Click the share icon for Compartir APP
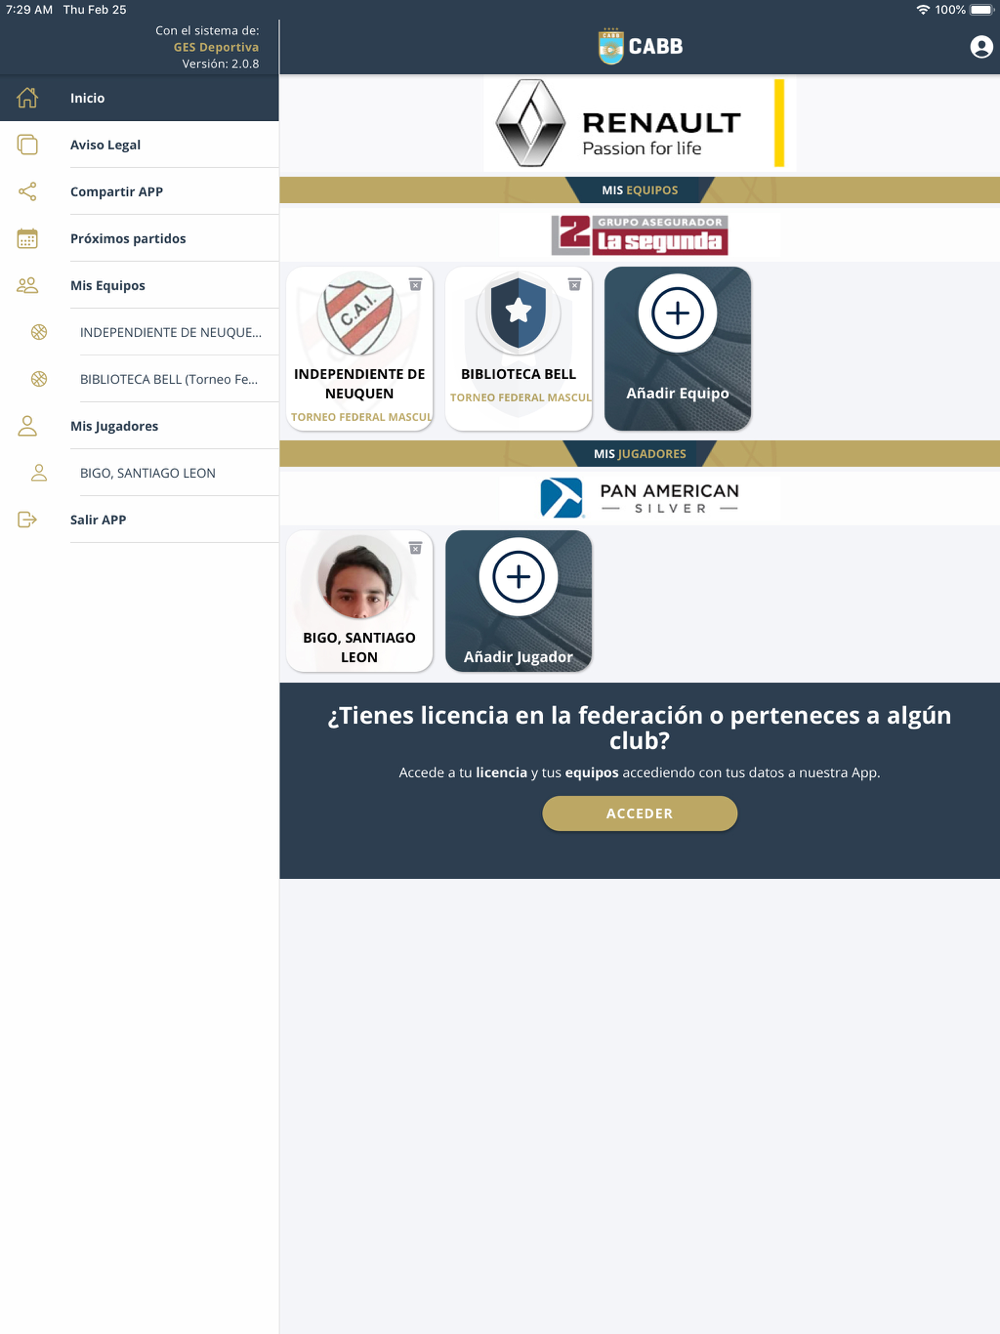The height and width of the screenshot is (1334, 1000). [28, 191]
